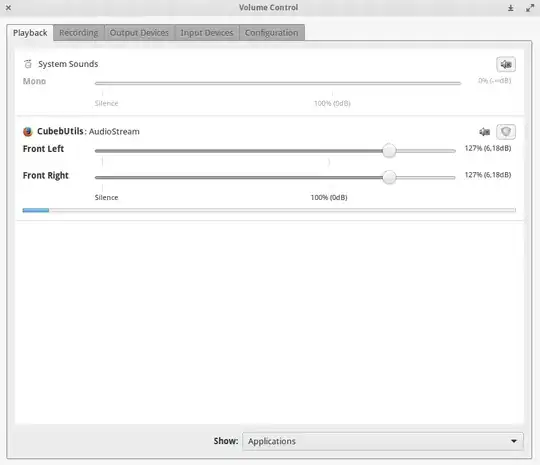Click the System Sounds bell icon
Image resolution: width=540 pixels, height=465 pixels.
coord(28,64)
